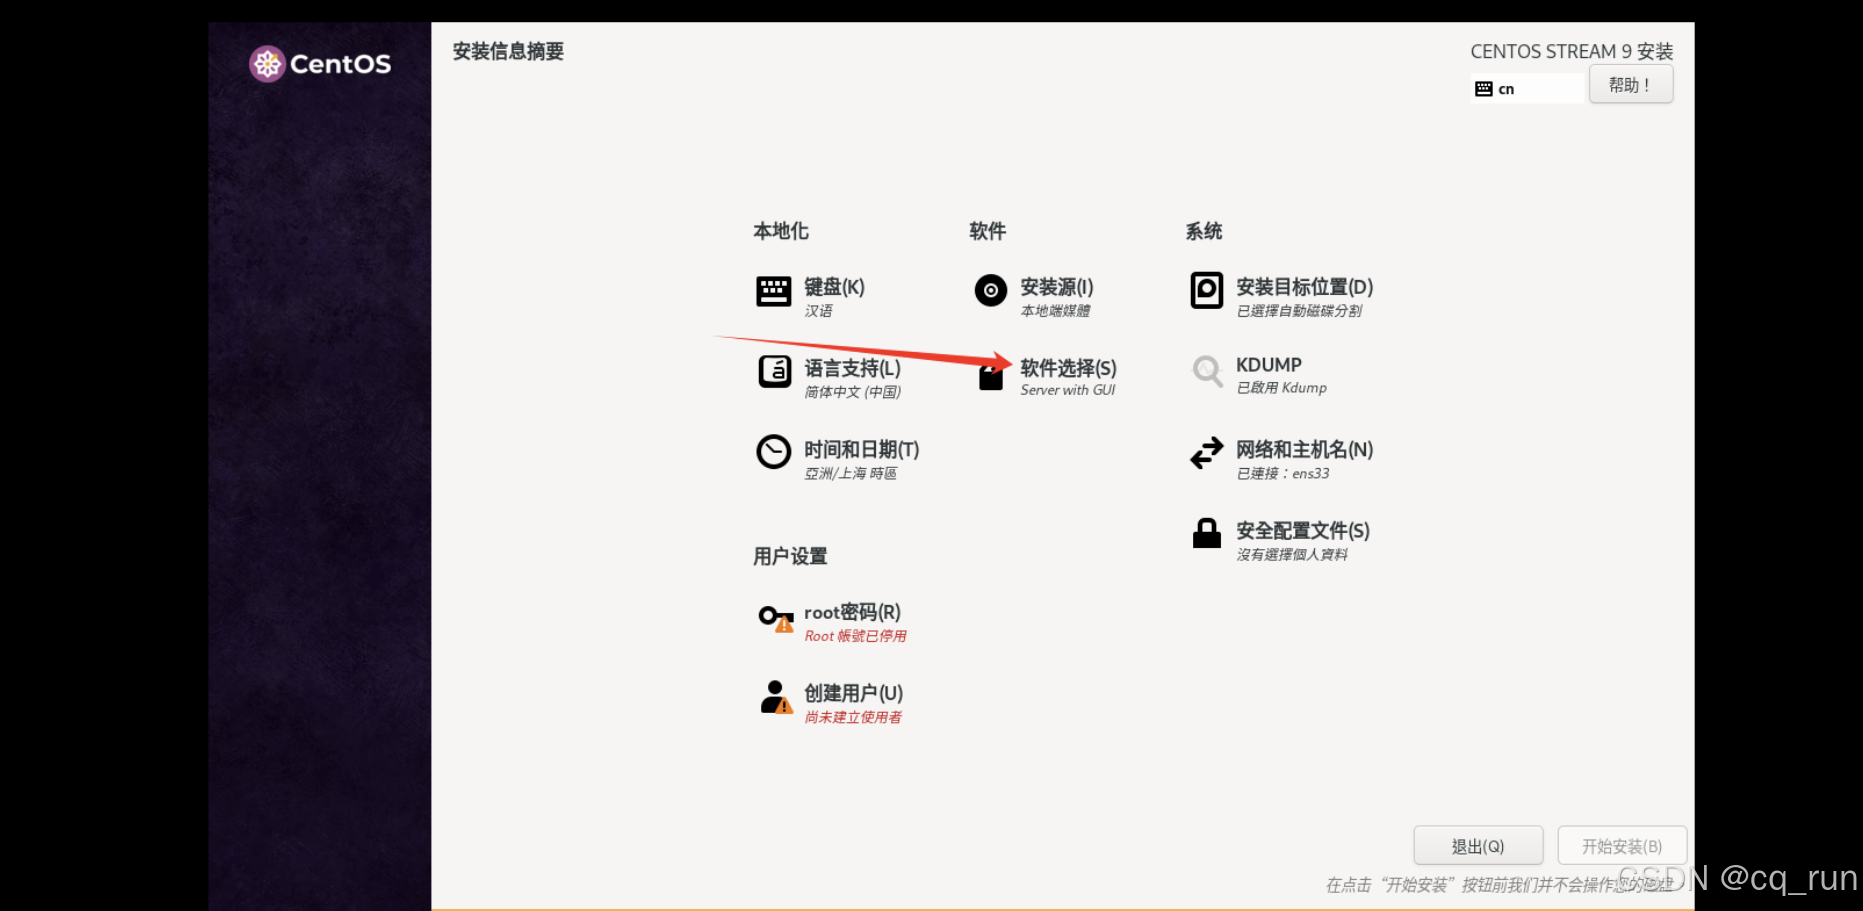The width and height of the screenshot is (1863, 911).
Task: Open 语言支持(L) language support
Action: coord(852,368)
